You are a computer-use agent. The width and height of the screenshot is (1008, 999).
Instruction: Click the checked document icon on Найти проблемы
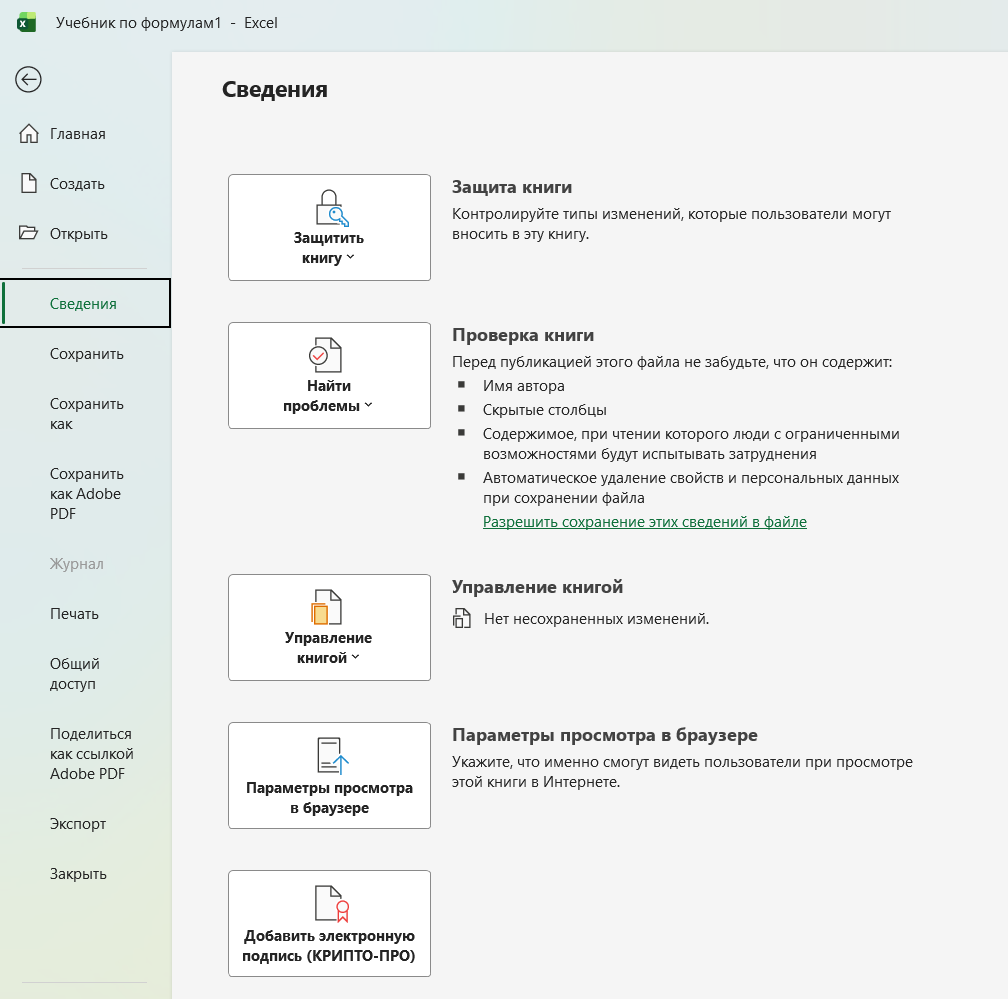click(x=325, y=355)
